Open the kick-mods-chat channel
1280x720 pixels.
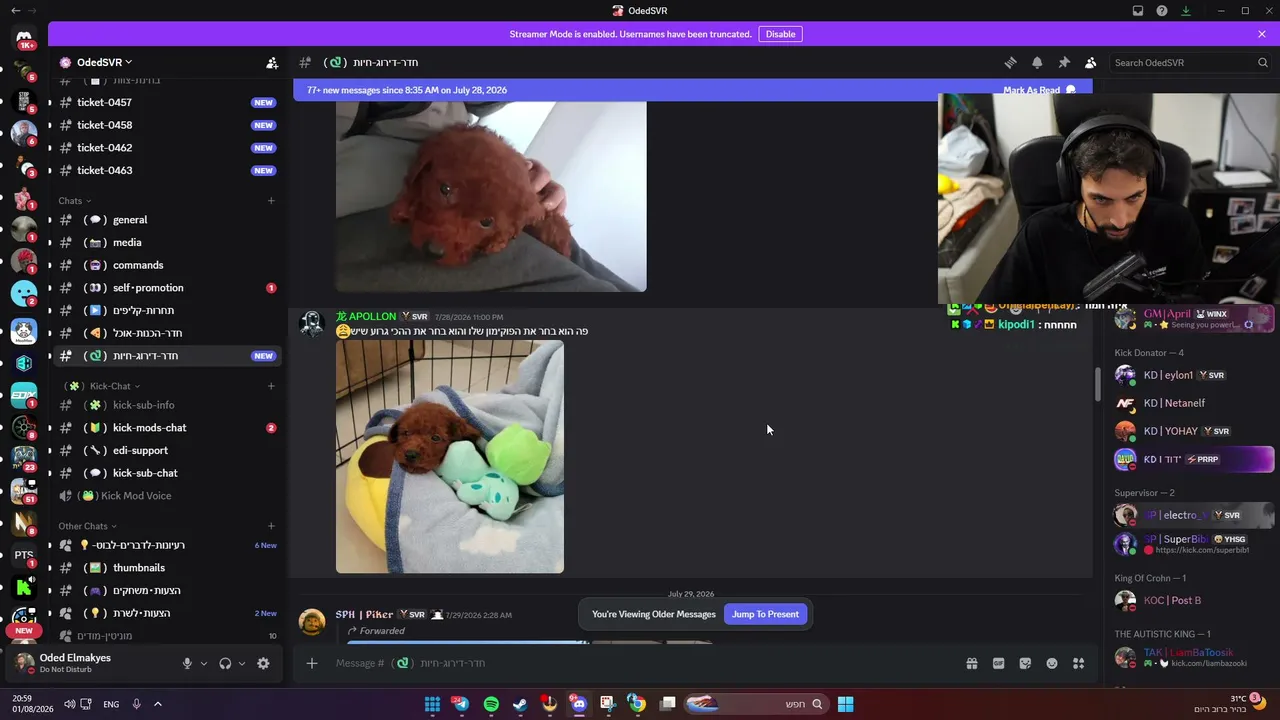[166, 428]
